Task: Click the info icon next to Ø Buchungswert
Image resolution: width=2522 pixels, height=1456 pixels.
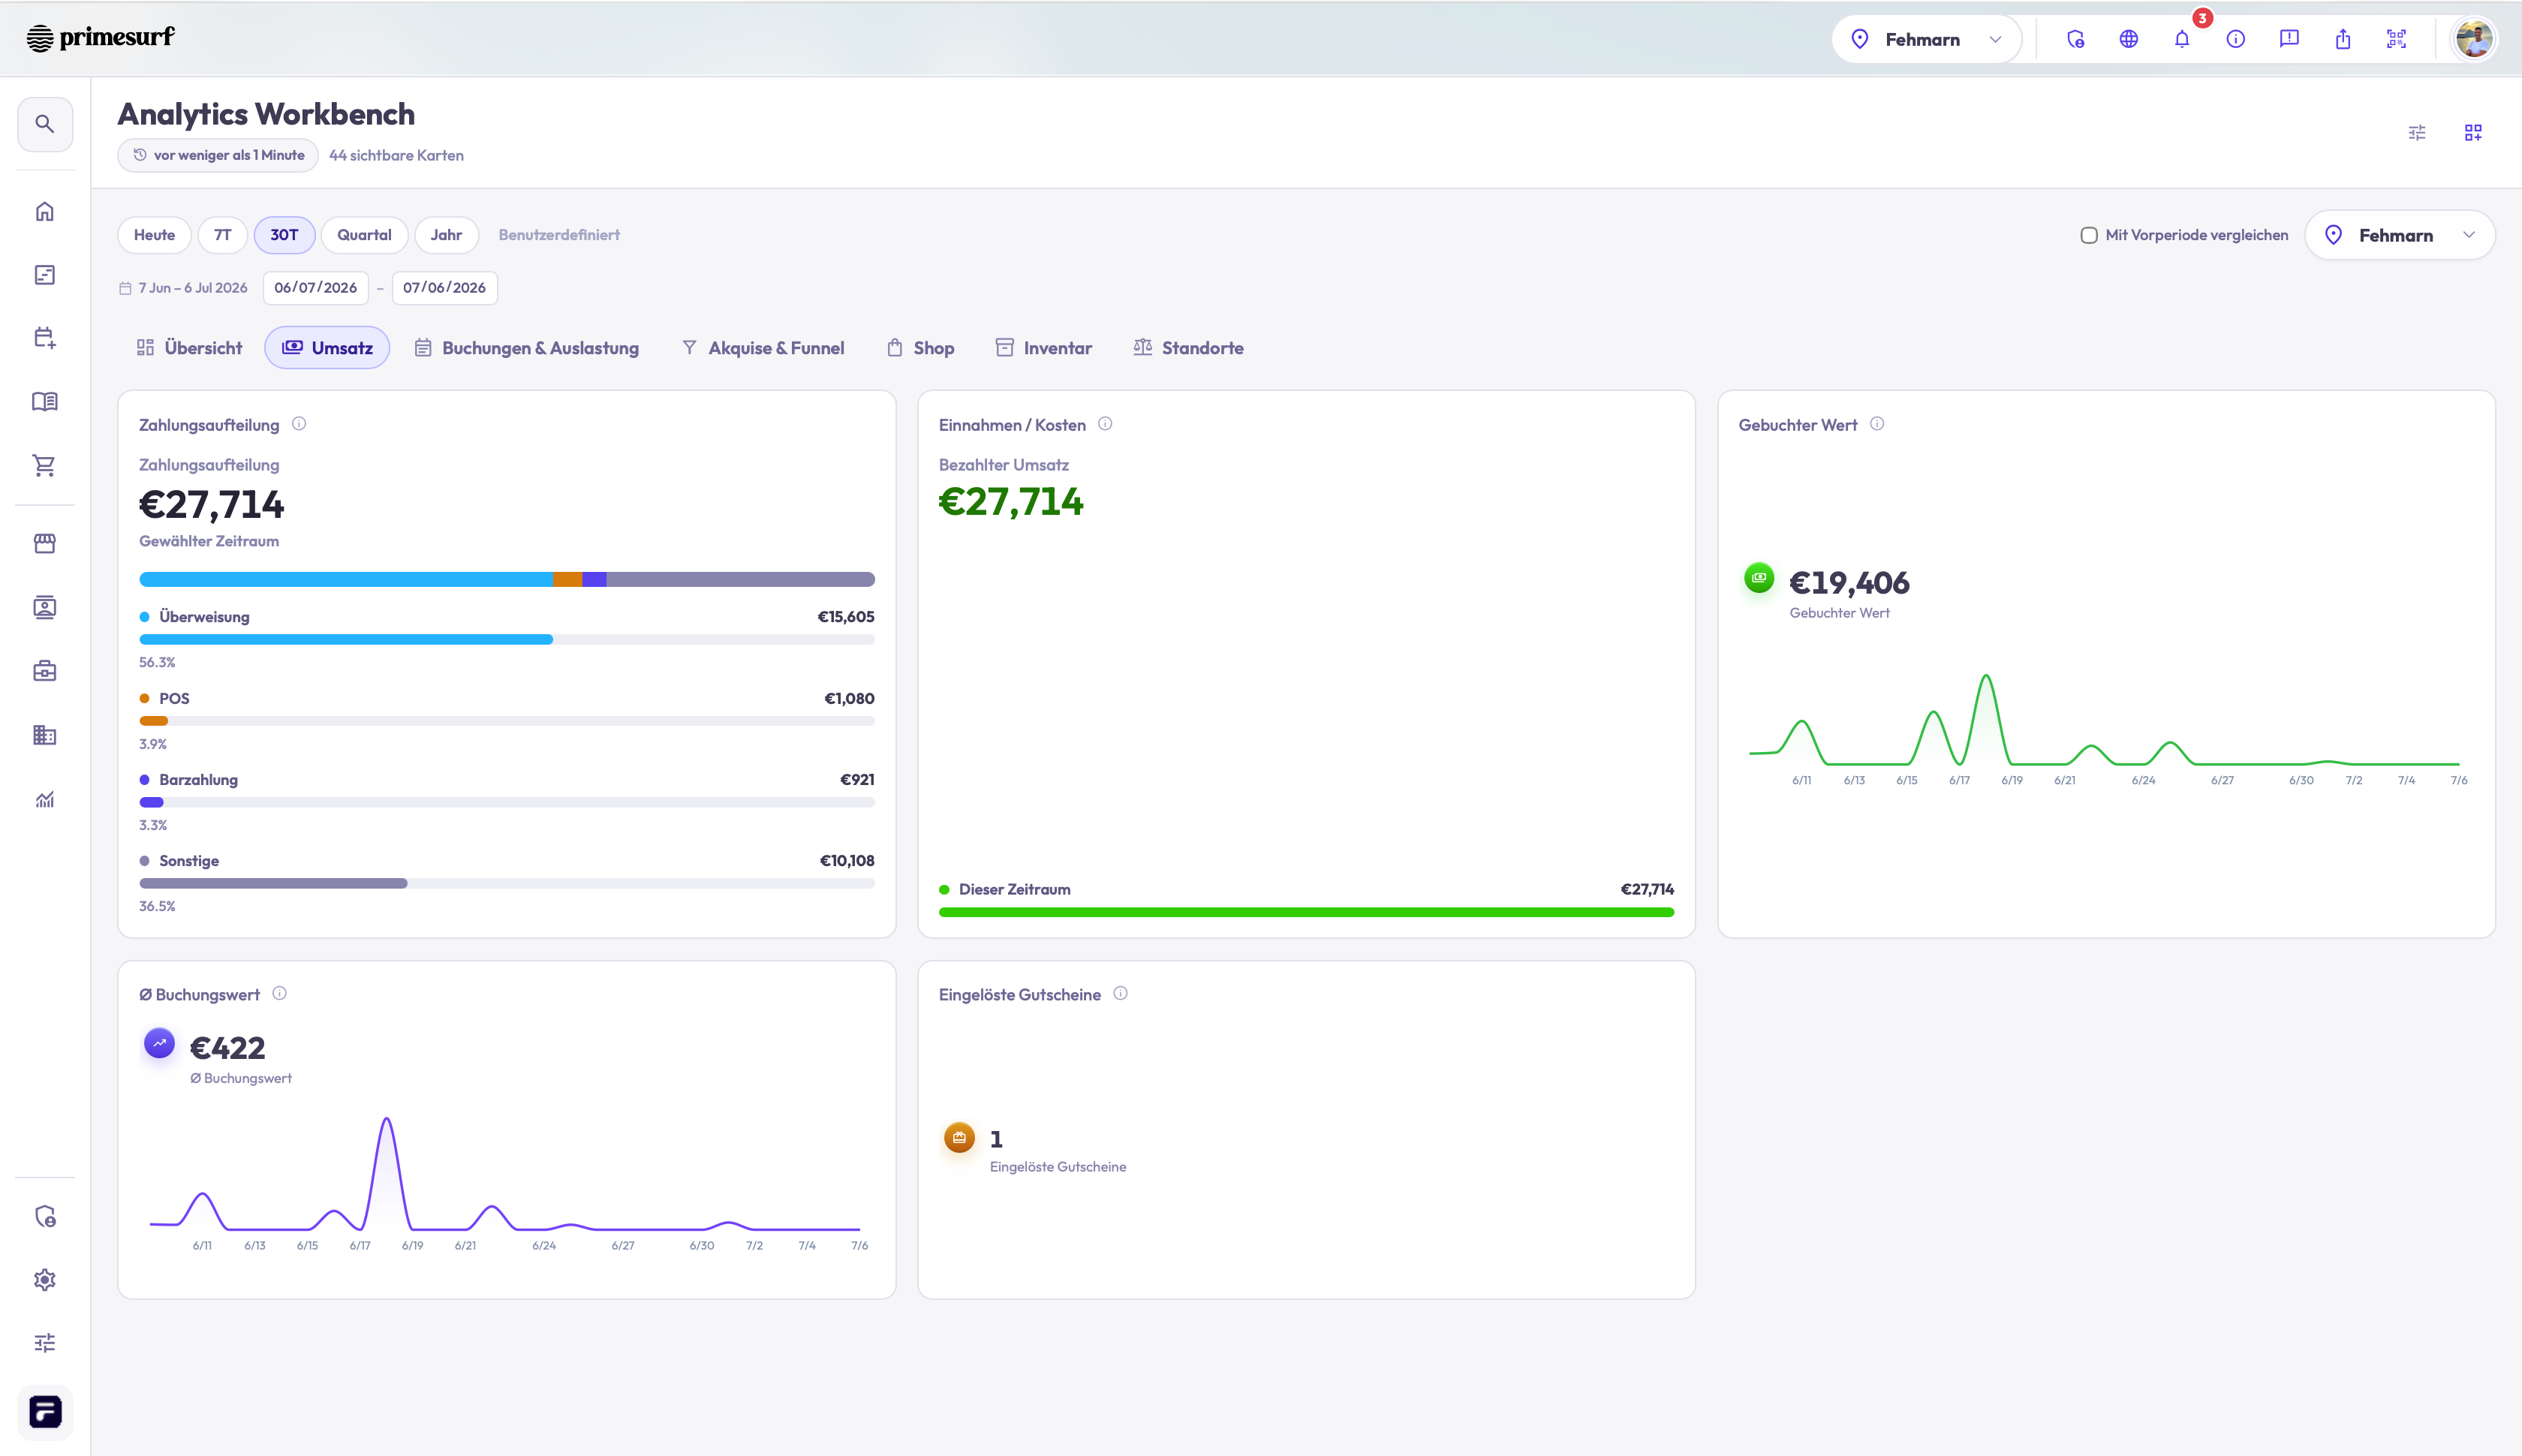Action: pos(280,994)
